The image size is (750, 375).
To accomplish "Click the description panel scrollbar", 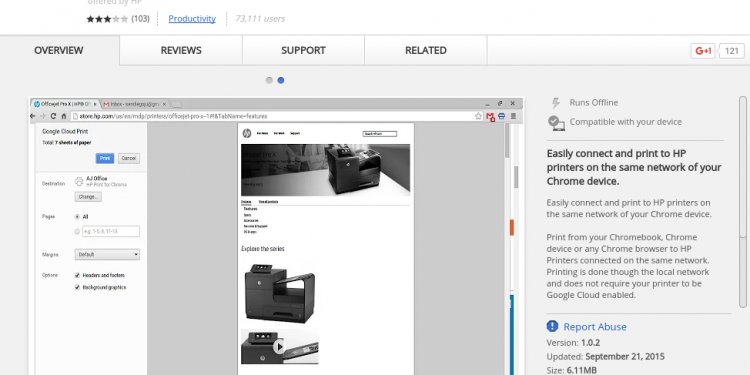I will pyautogui.click(x=742, y=201).
